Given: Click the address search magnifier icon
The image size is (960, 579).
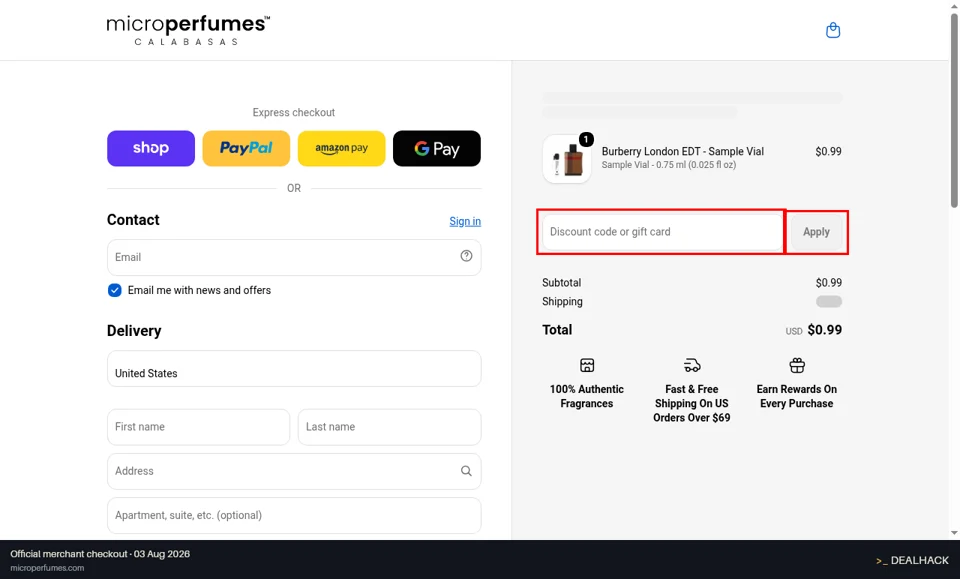Looking at the screenshot, I should tap(466, 471).
